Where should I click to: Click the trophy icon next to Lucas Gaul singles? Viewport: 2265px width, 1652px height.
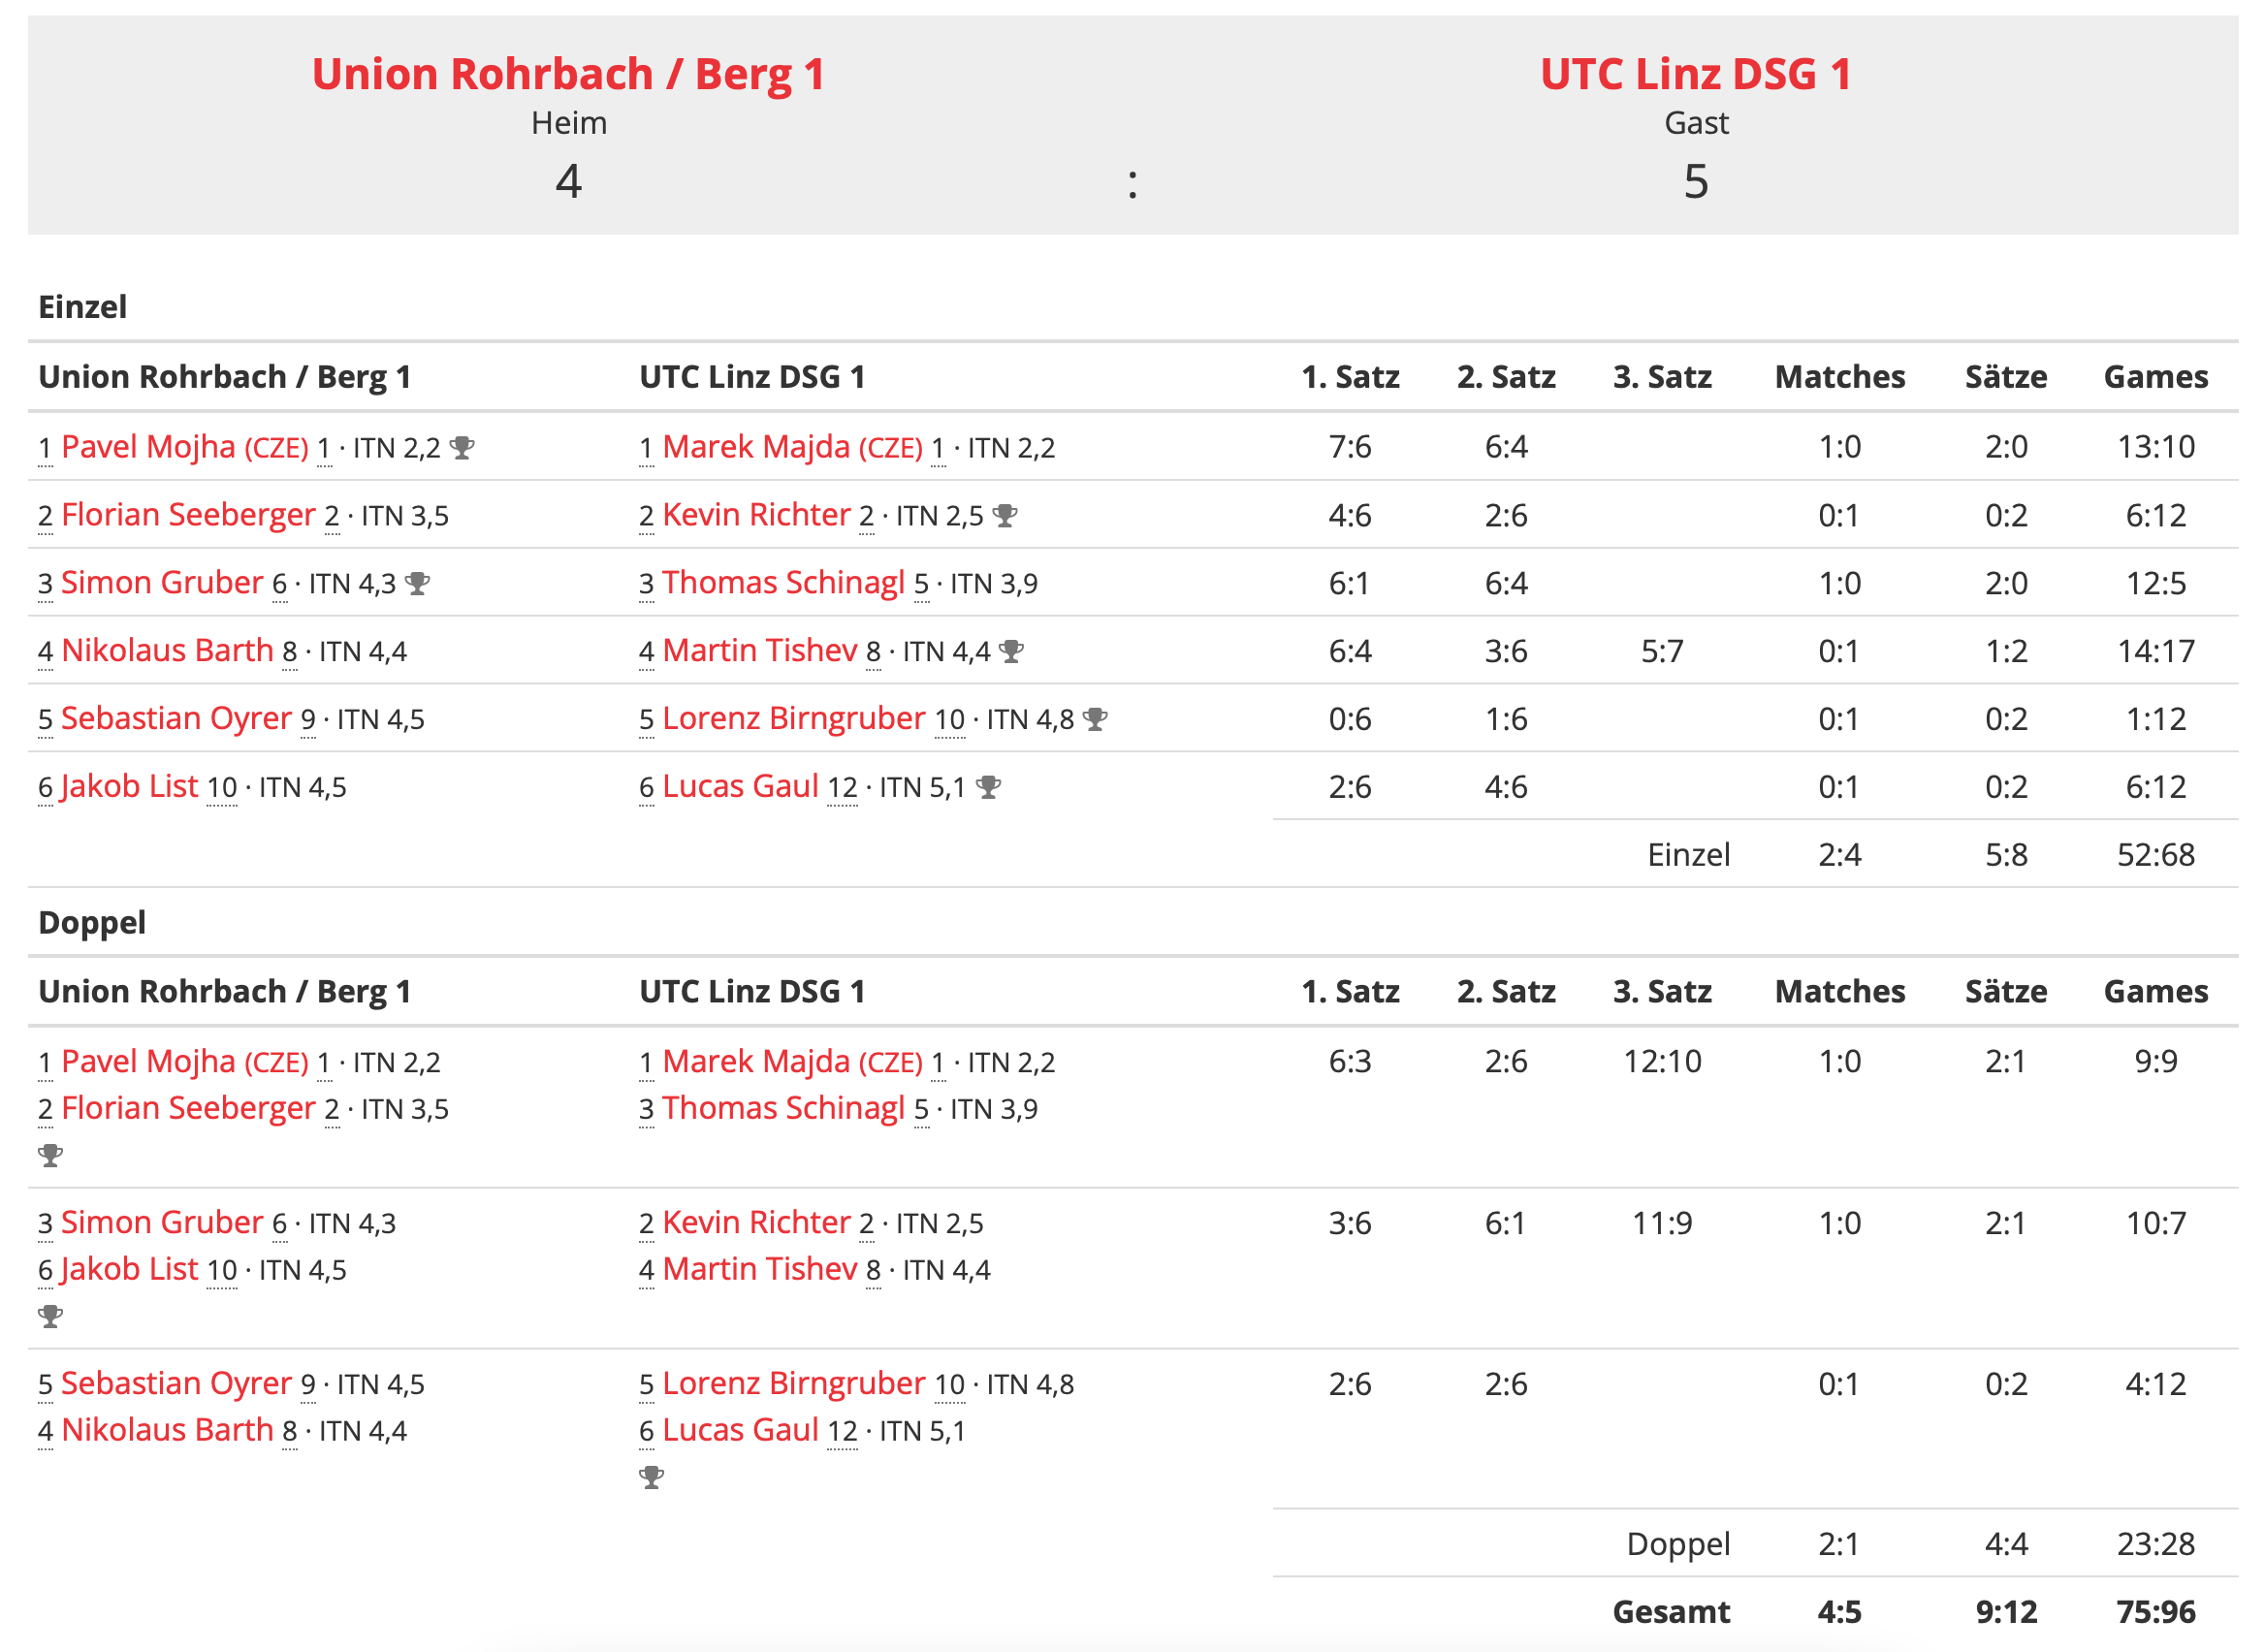pyautogui.click(x=988, y=788)
